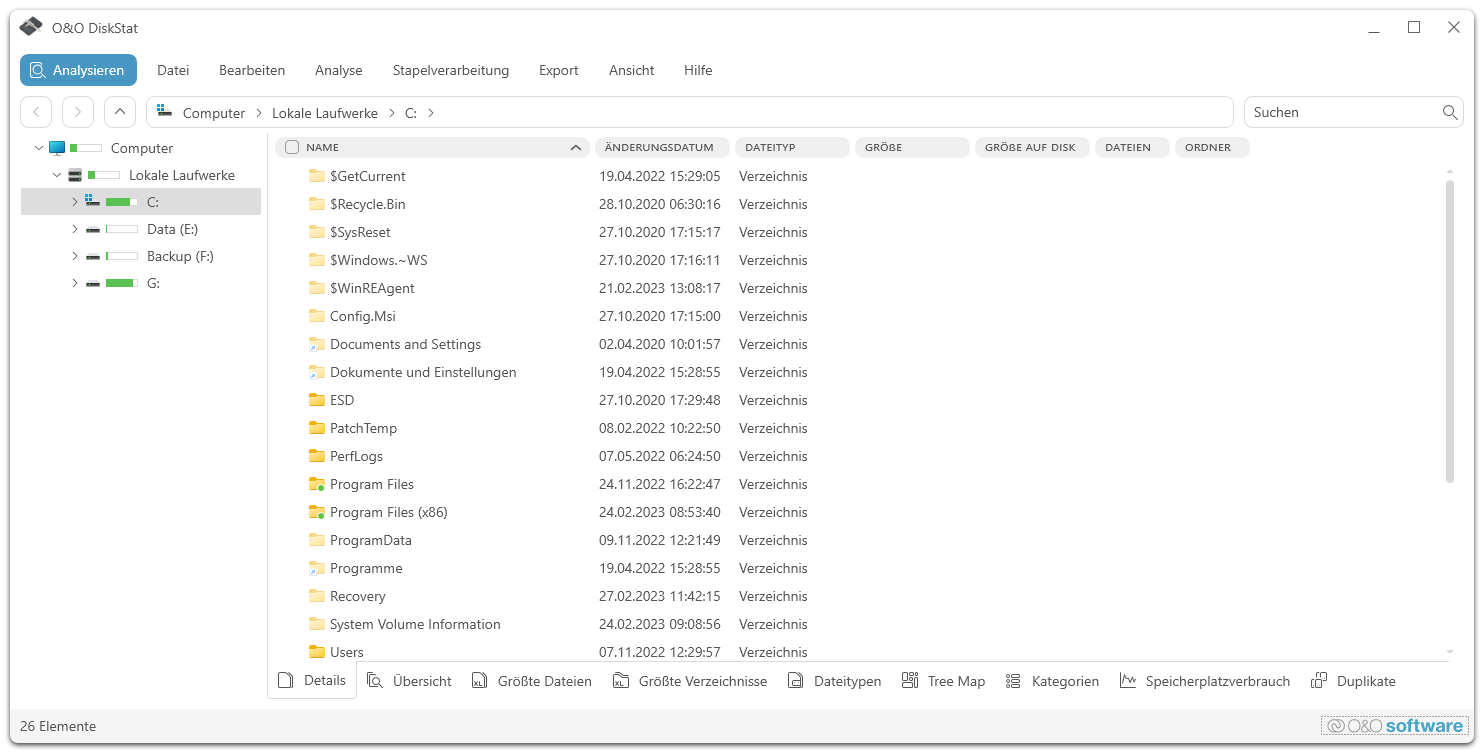
Task: Expand the G: drive tree node
Action: (x=75, y=283)
